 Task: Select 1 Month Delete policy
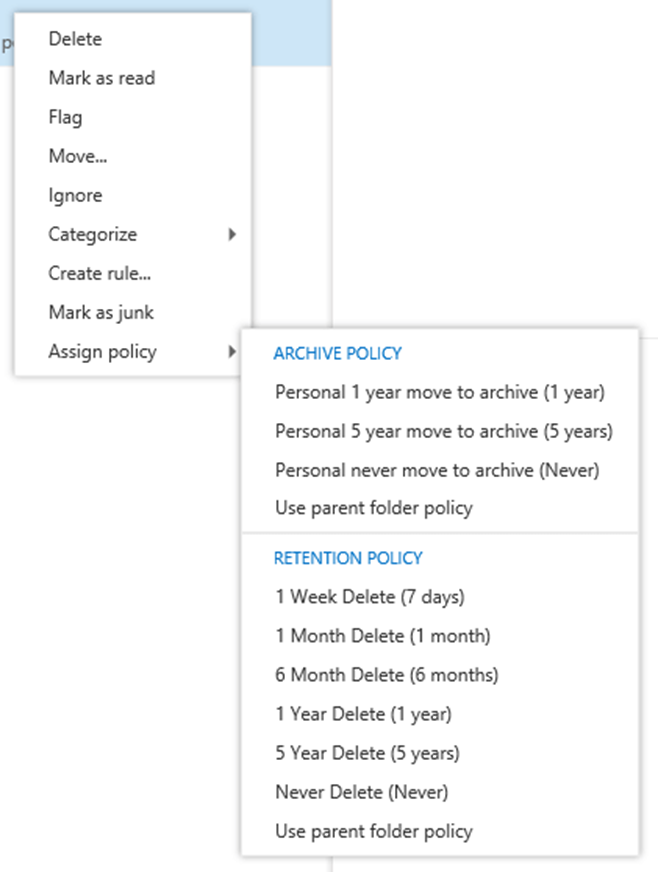pos(383,636)
